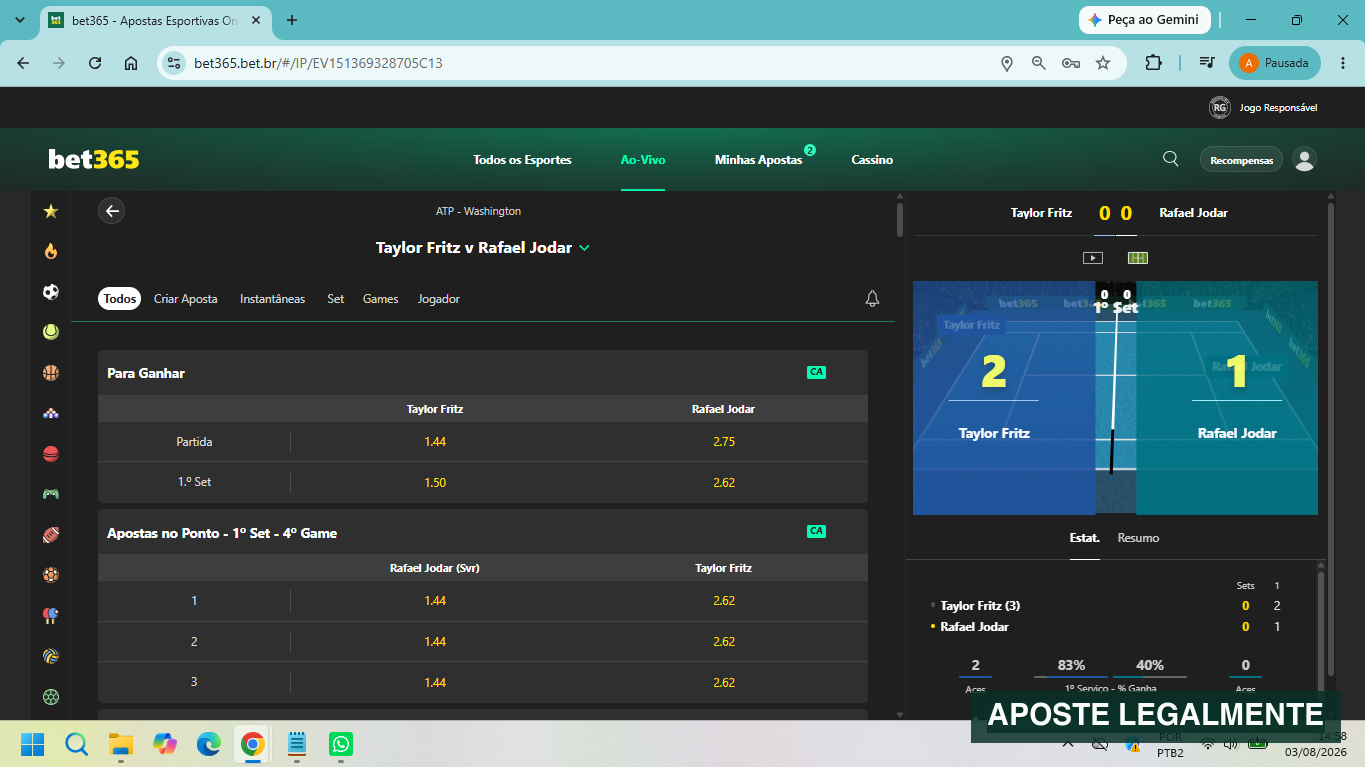Open the Favorites star in sports sidebar
The height and width of the screenshot is (767, 1365).
click(x=51, y=211)
